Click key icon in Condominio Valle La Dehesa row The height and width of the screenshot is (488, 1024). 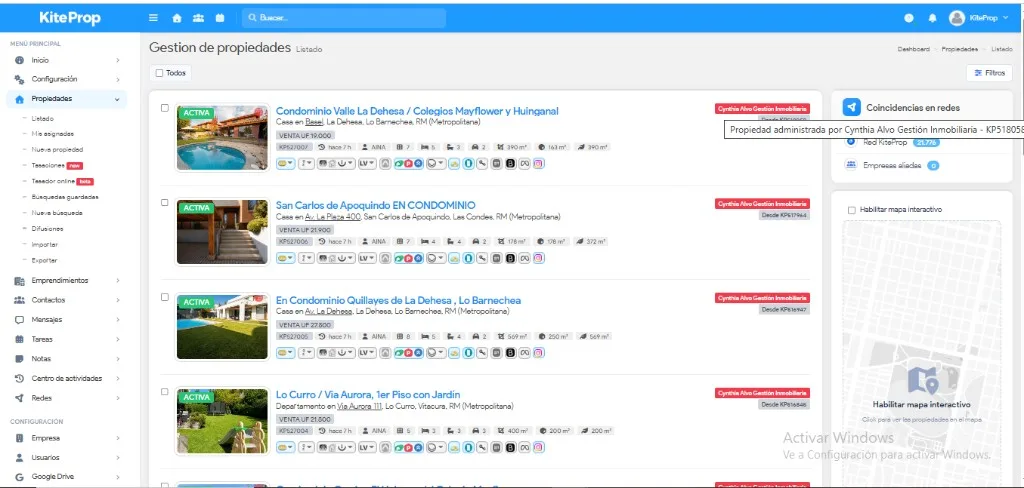click(483, 163)
